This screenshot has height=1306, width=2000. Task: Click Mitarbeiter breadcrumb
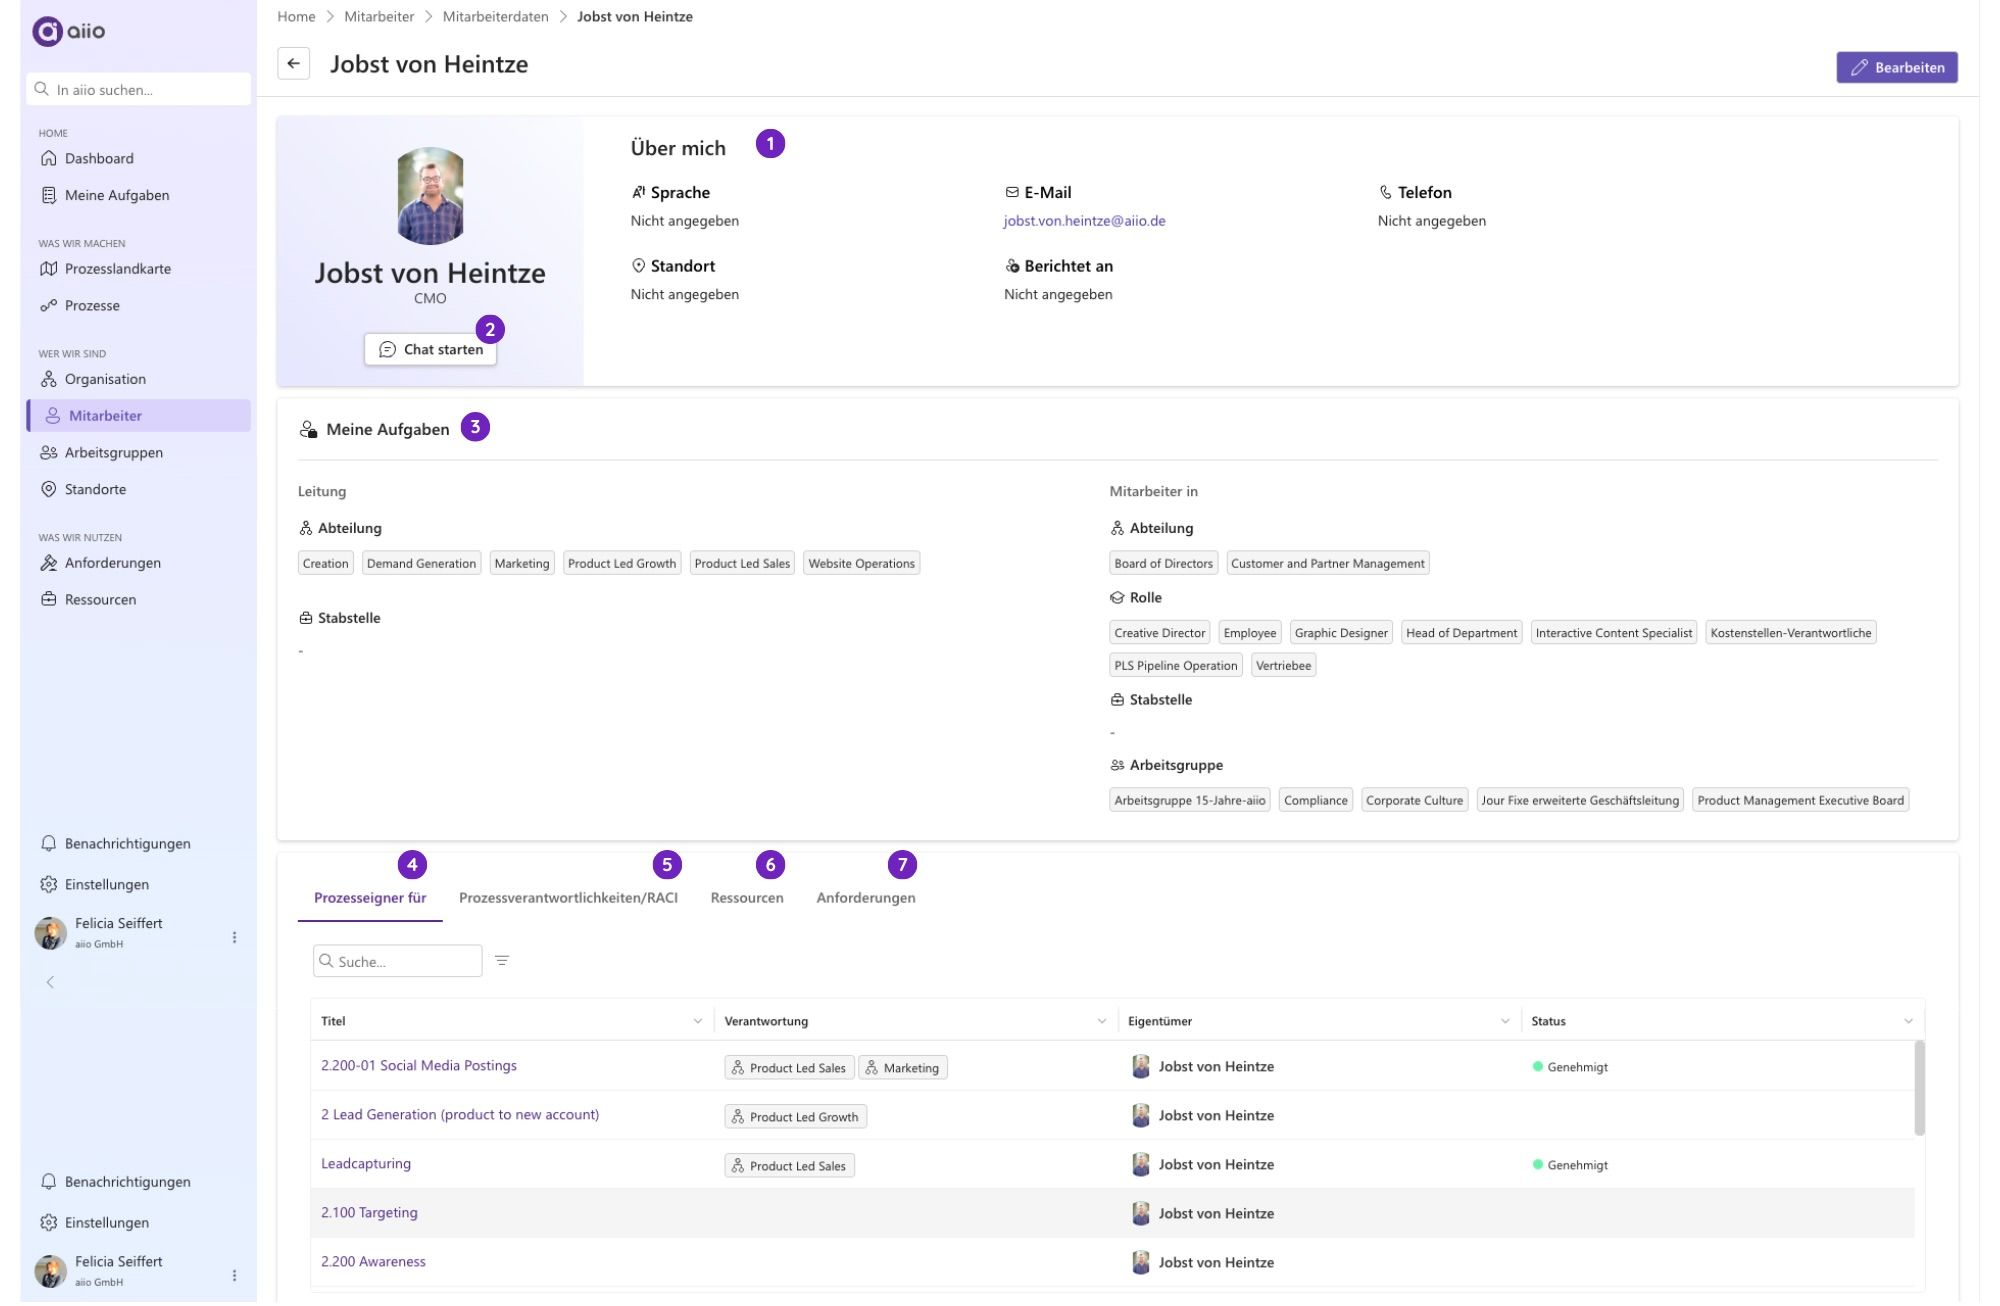(379, 17)
